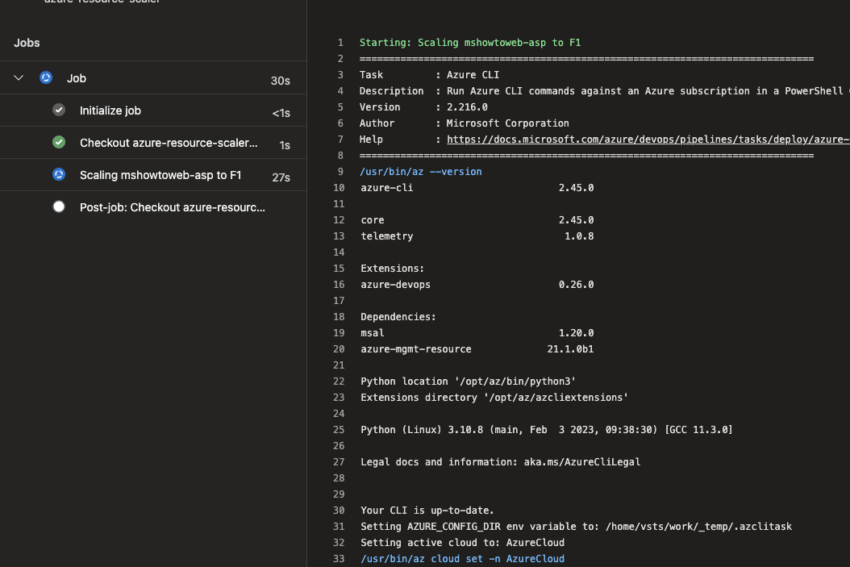Select the parent Job row label
This screenshot has height=567, width=850.
point(77,78)
